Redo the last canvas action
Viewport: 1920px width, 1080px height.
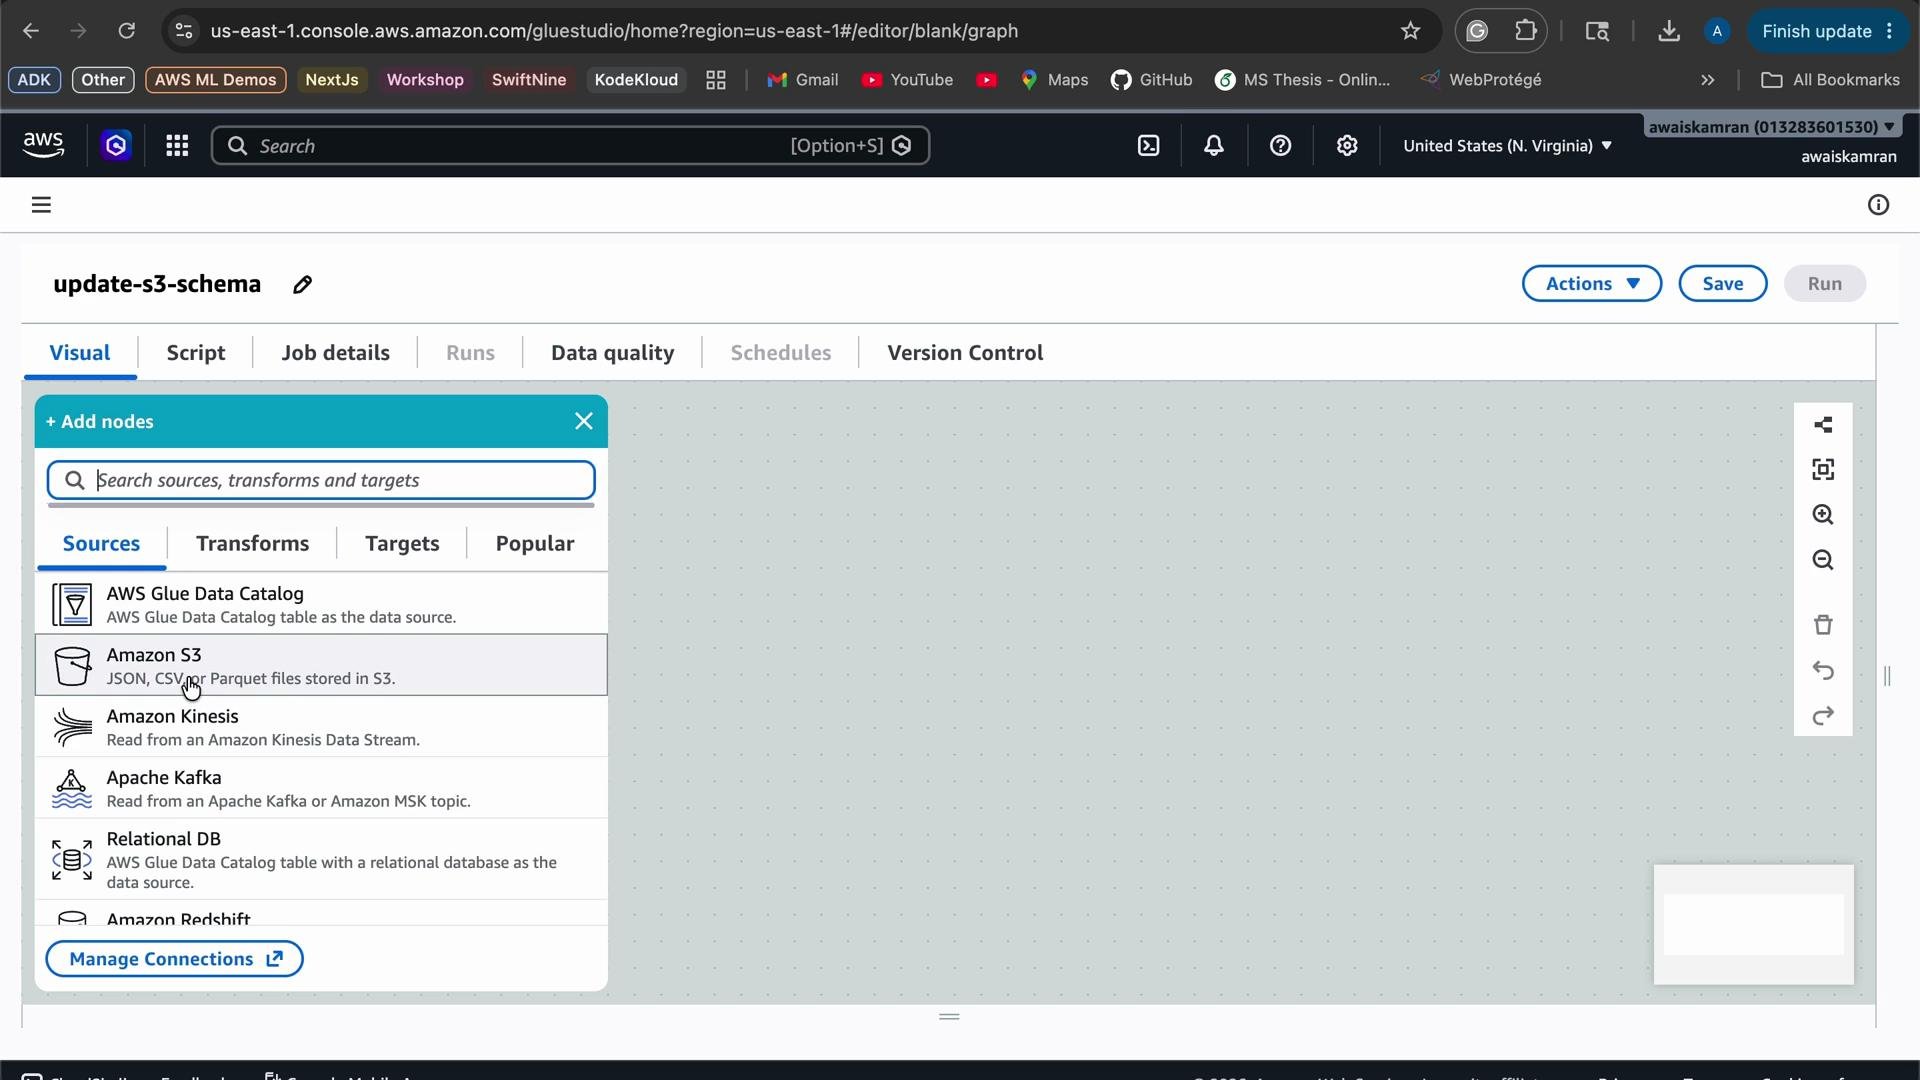pyautogui.click(x=1823, y=716)
